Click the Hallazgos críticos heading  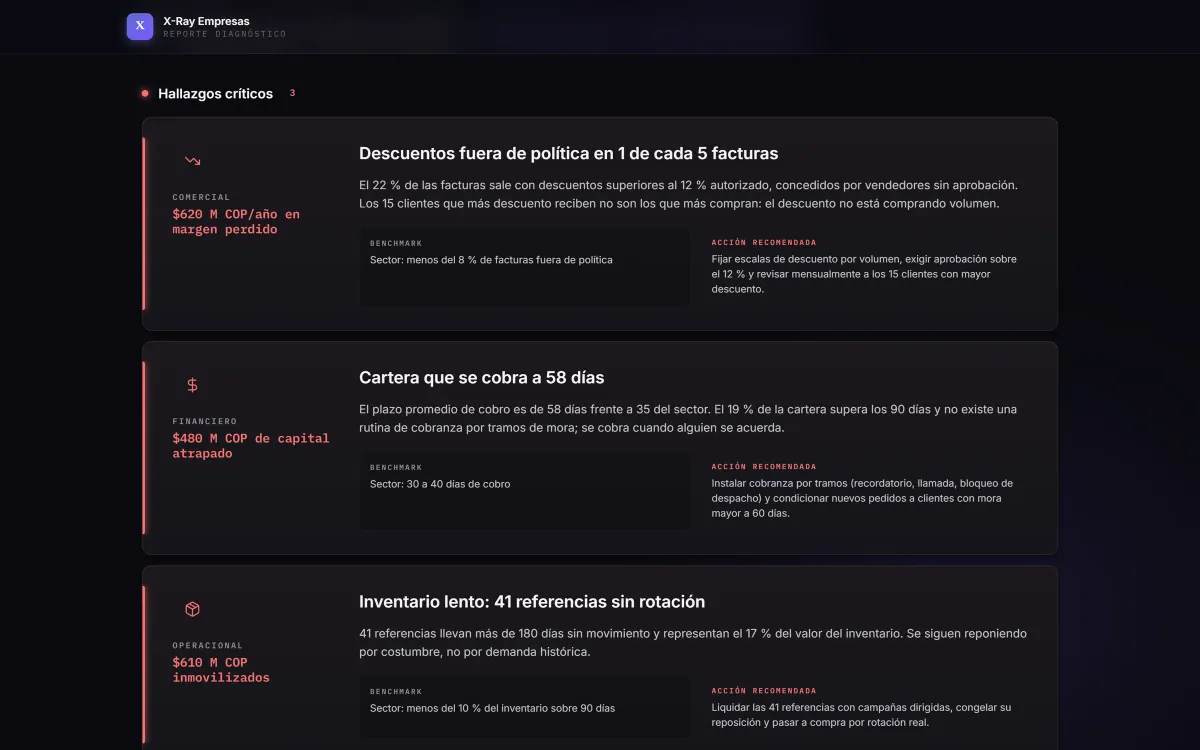(215, 93)
